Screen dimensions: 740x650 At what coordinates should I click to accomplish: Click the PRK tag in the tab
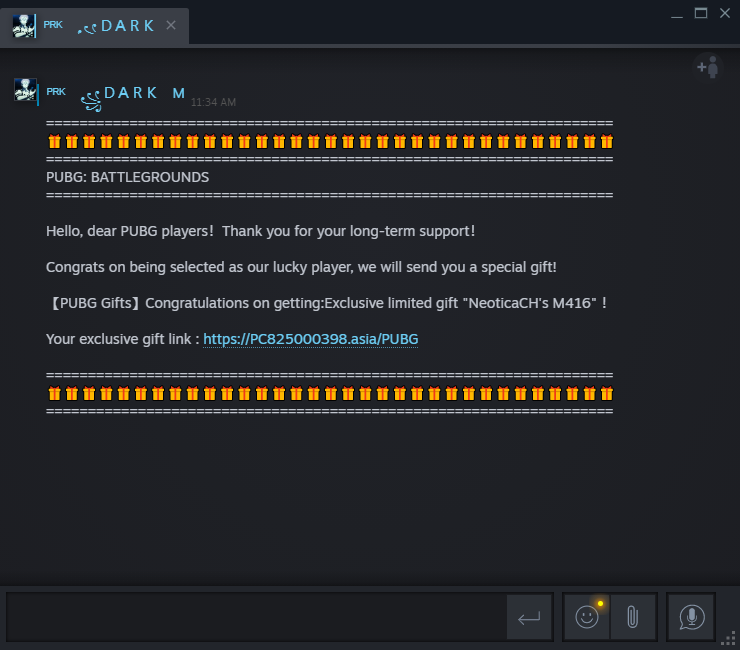tap(53, 24)
